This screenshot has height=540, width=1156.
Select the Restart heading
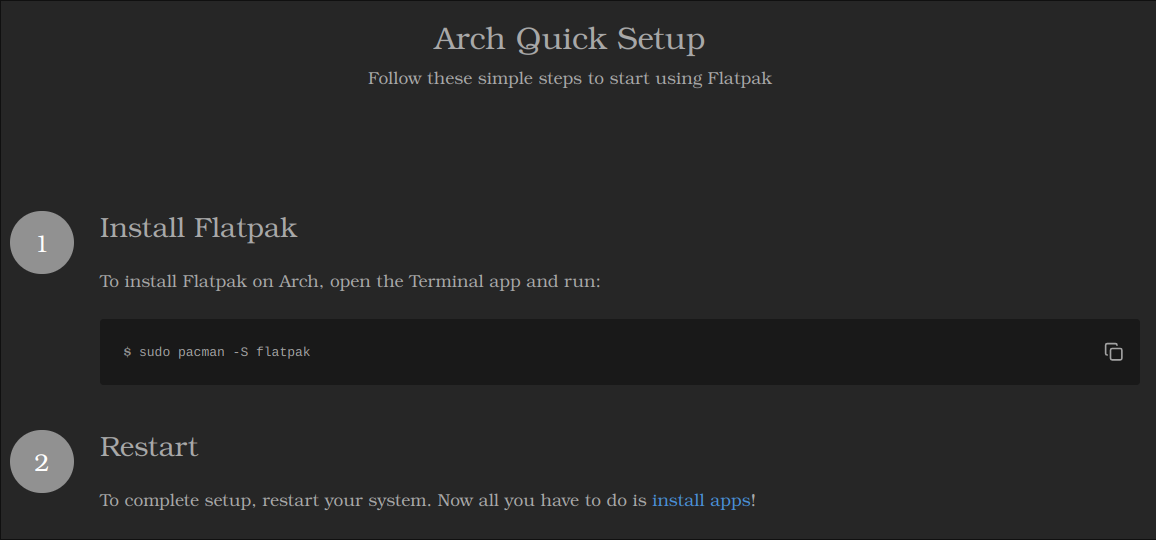tap(149, 447)
